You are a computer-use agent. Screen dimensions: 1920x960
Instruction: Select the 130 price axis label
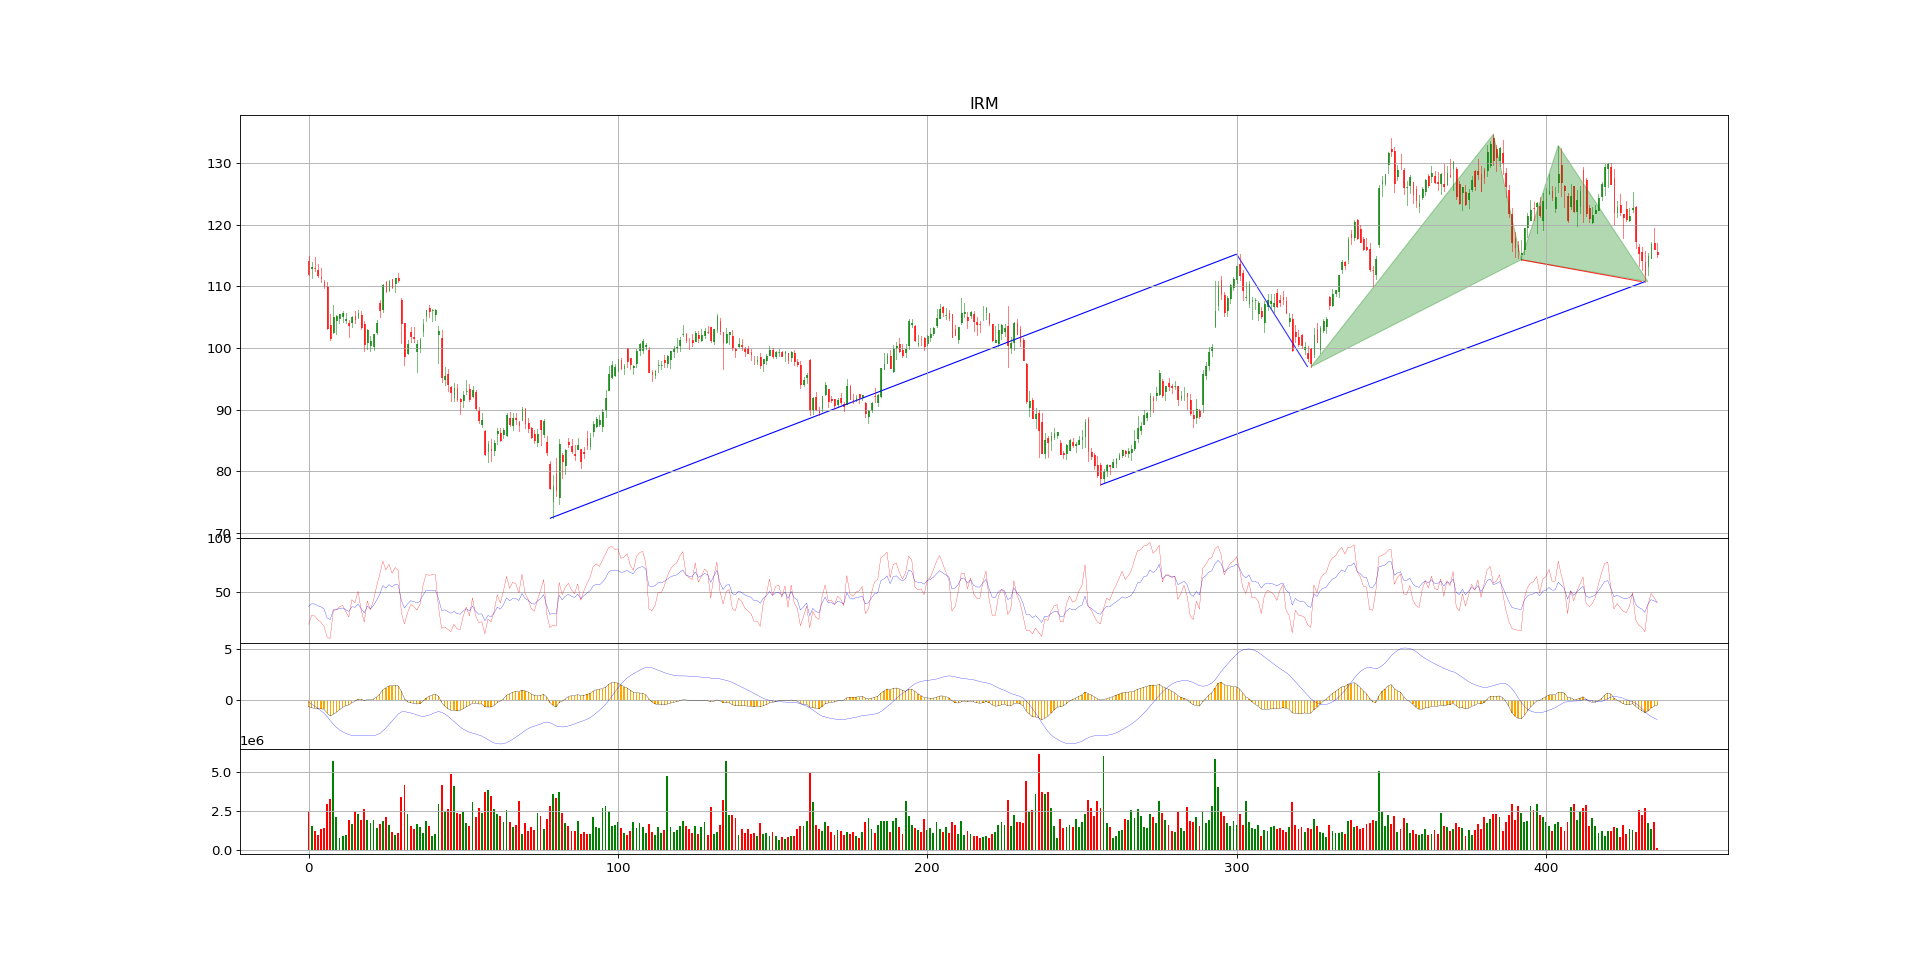(221, 164)
